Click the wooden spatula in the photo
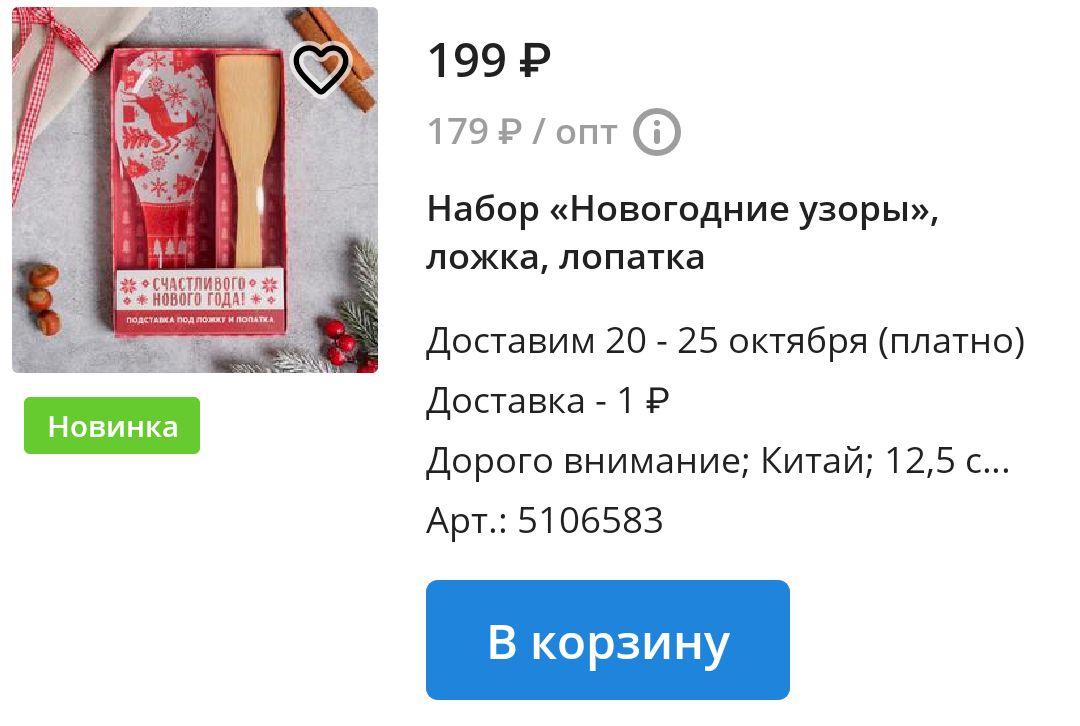Image resolution: width=1080 pixels, height=726 pixels. tap(249, 162)
